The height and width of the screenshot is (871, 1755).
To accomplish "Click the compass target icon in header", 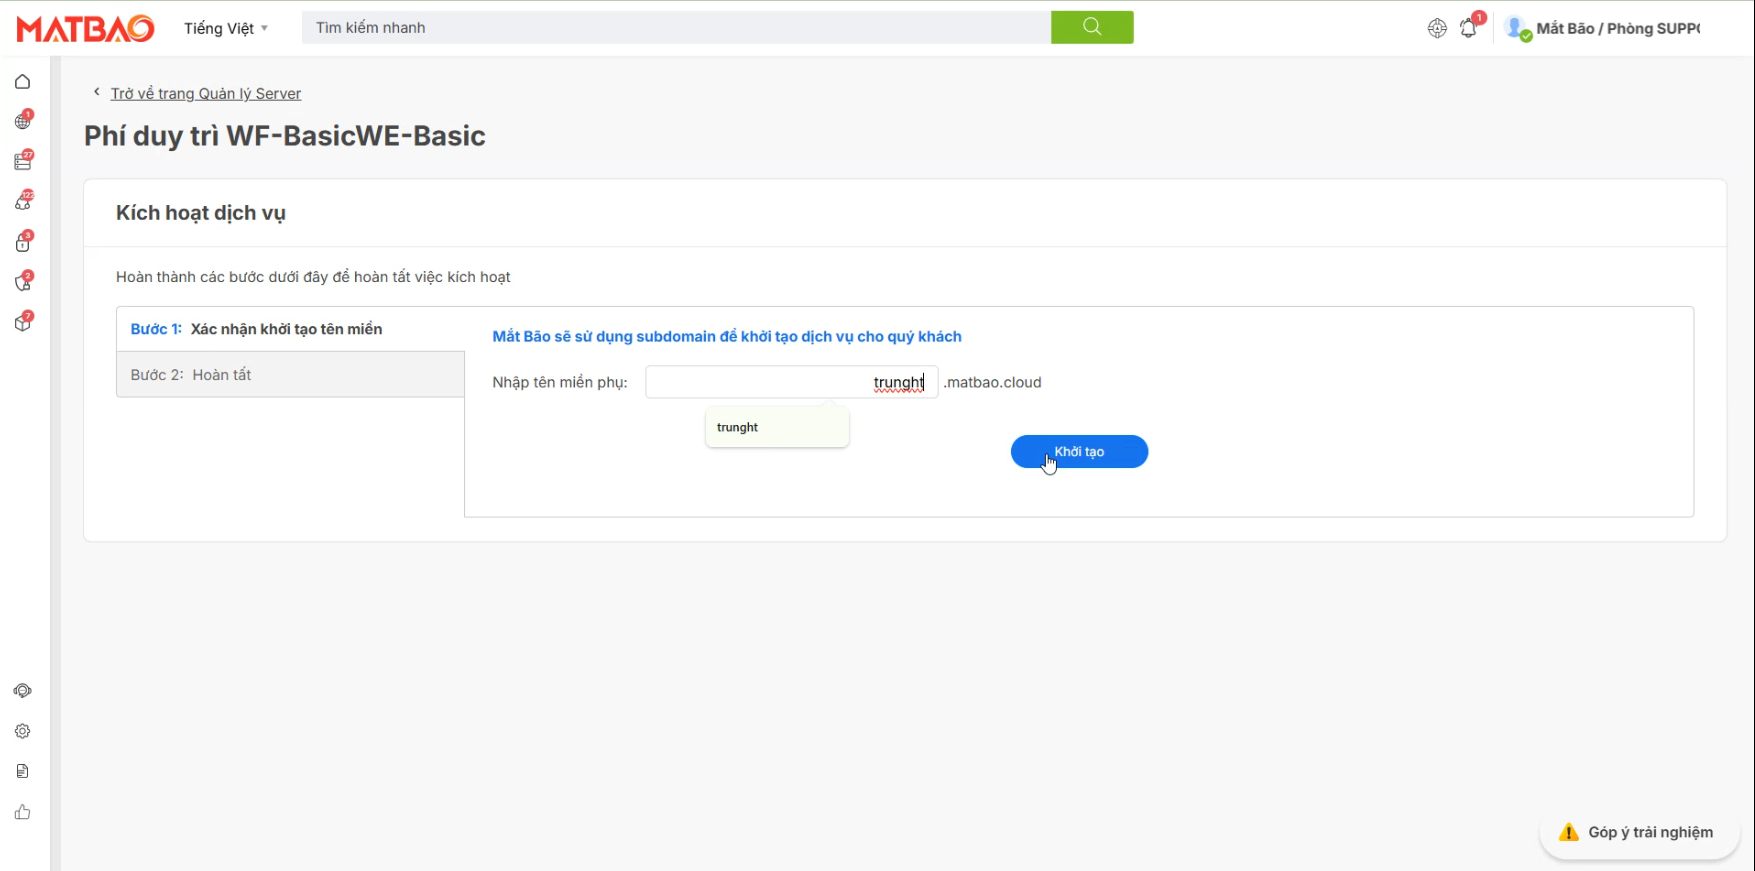I will pyautogui.click(x=1437, y=29).
